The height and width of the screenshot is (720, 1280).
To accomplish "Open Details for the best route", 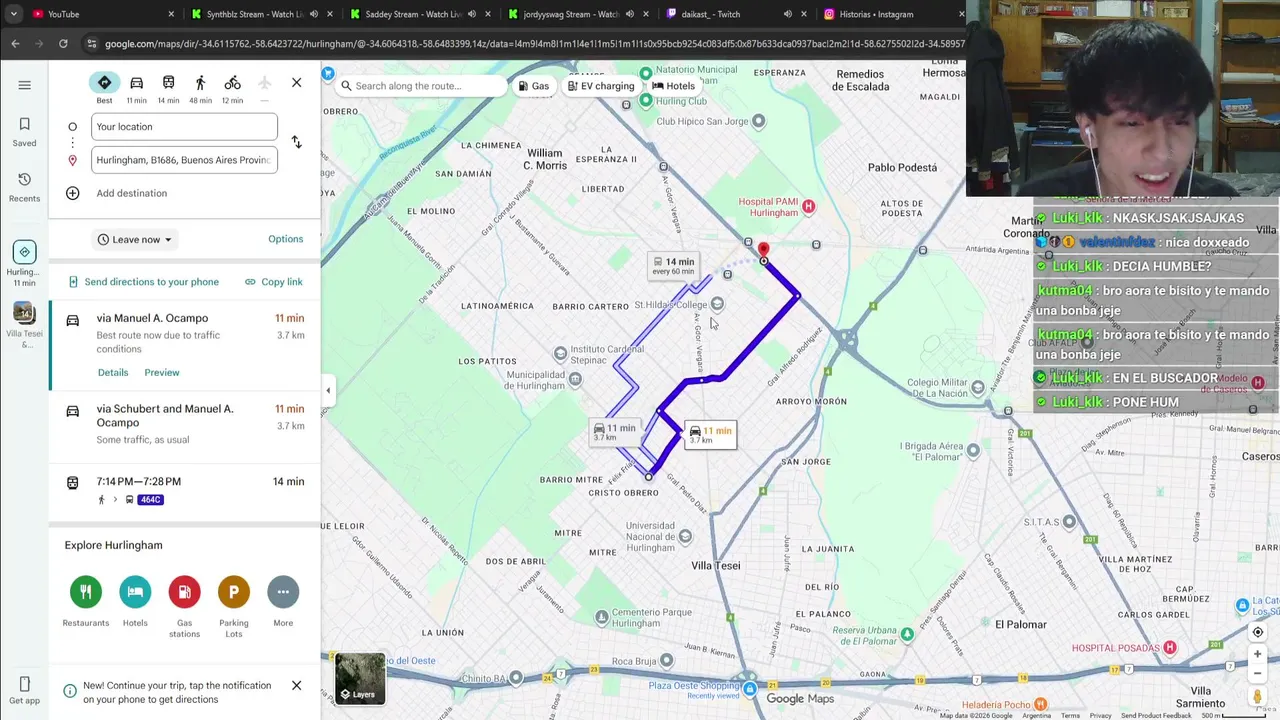I will click(113, 372).
